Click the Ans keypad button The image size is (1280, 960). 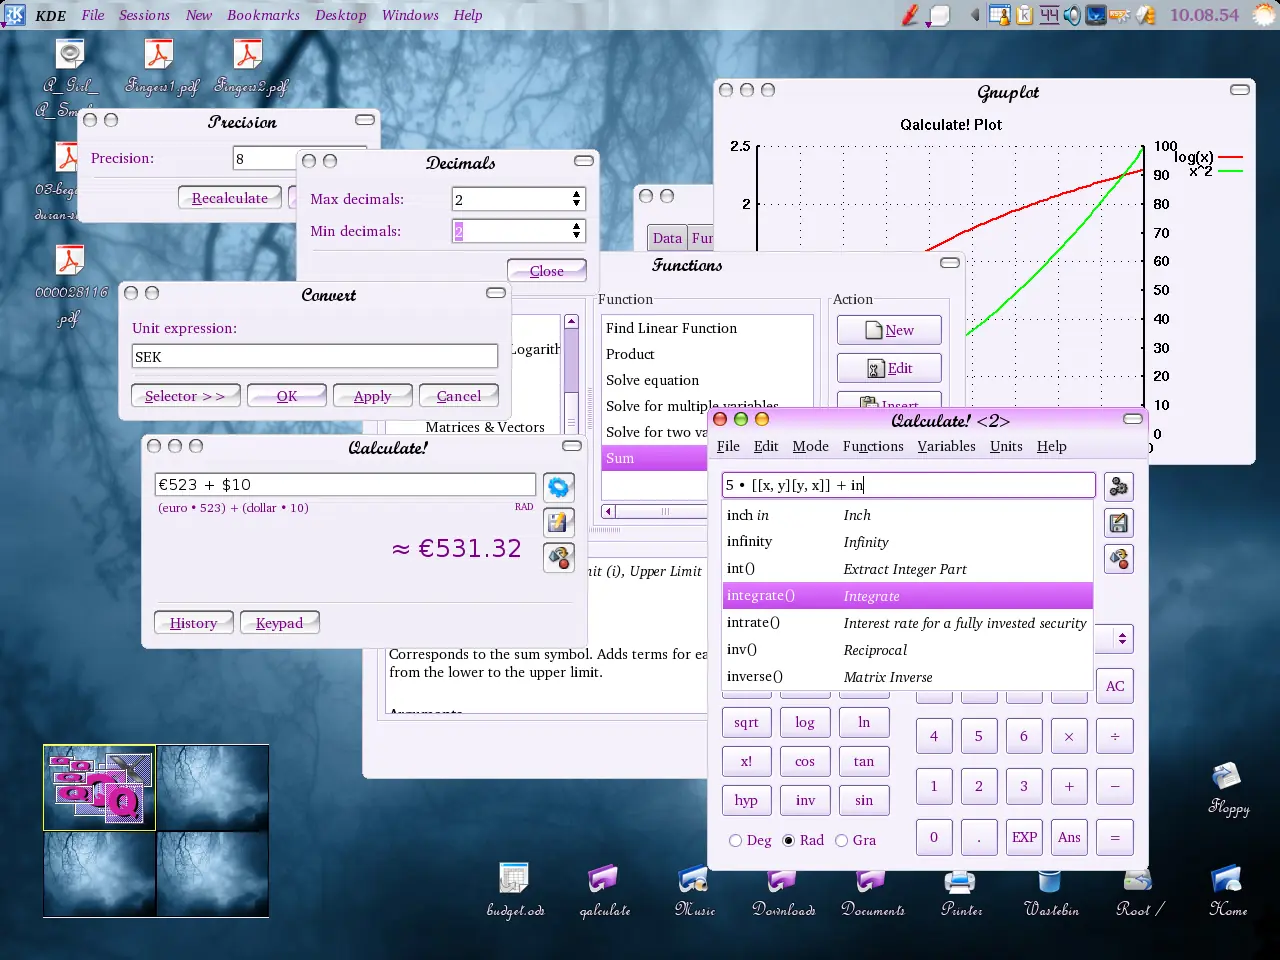(x=1069, y=837)
